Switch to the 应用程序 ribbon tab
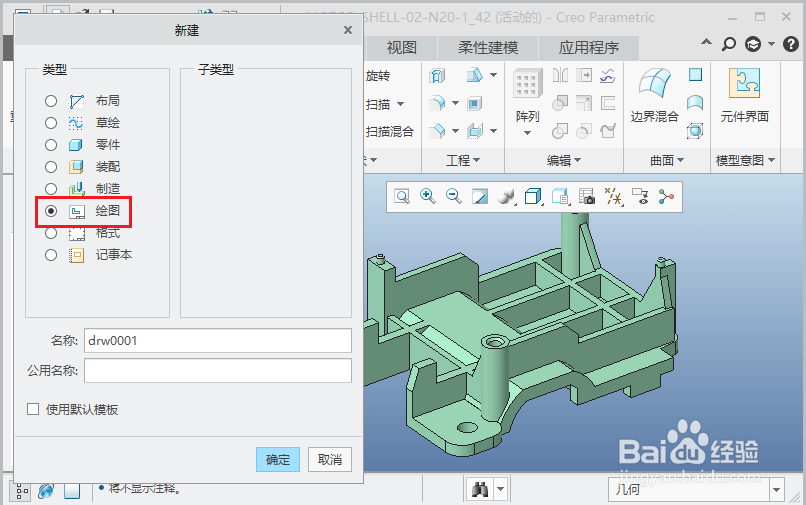This screenshot has width=806, height=505. tap(589, 48)
